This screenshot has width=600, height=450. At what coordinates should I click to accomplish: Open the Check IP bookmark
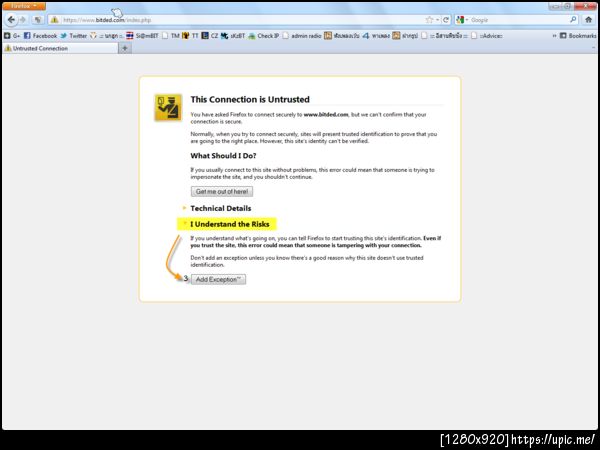(x=264, y=36)
